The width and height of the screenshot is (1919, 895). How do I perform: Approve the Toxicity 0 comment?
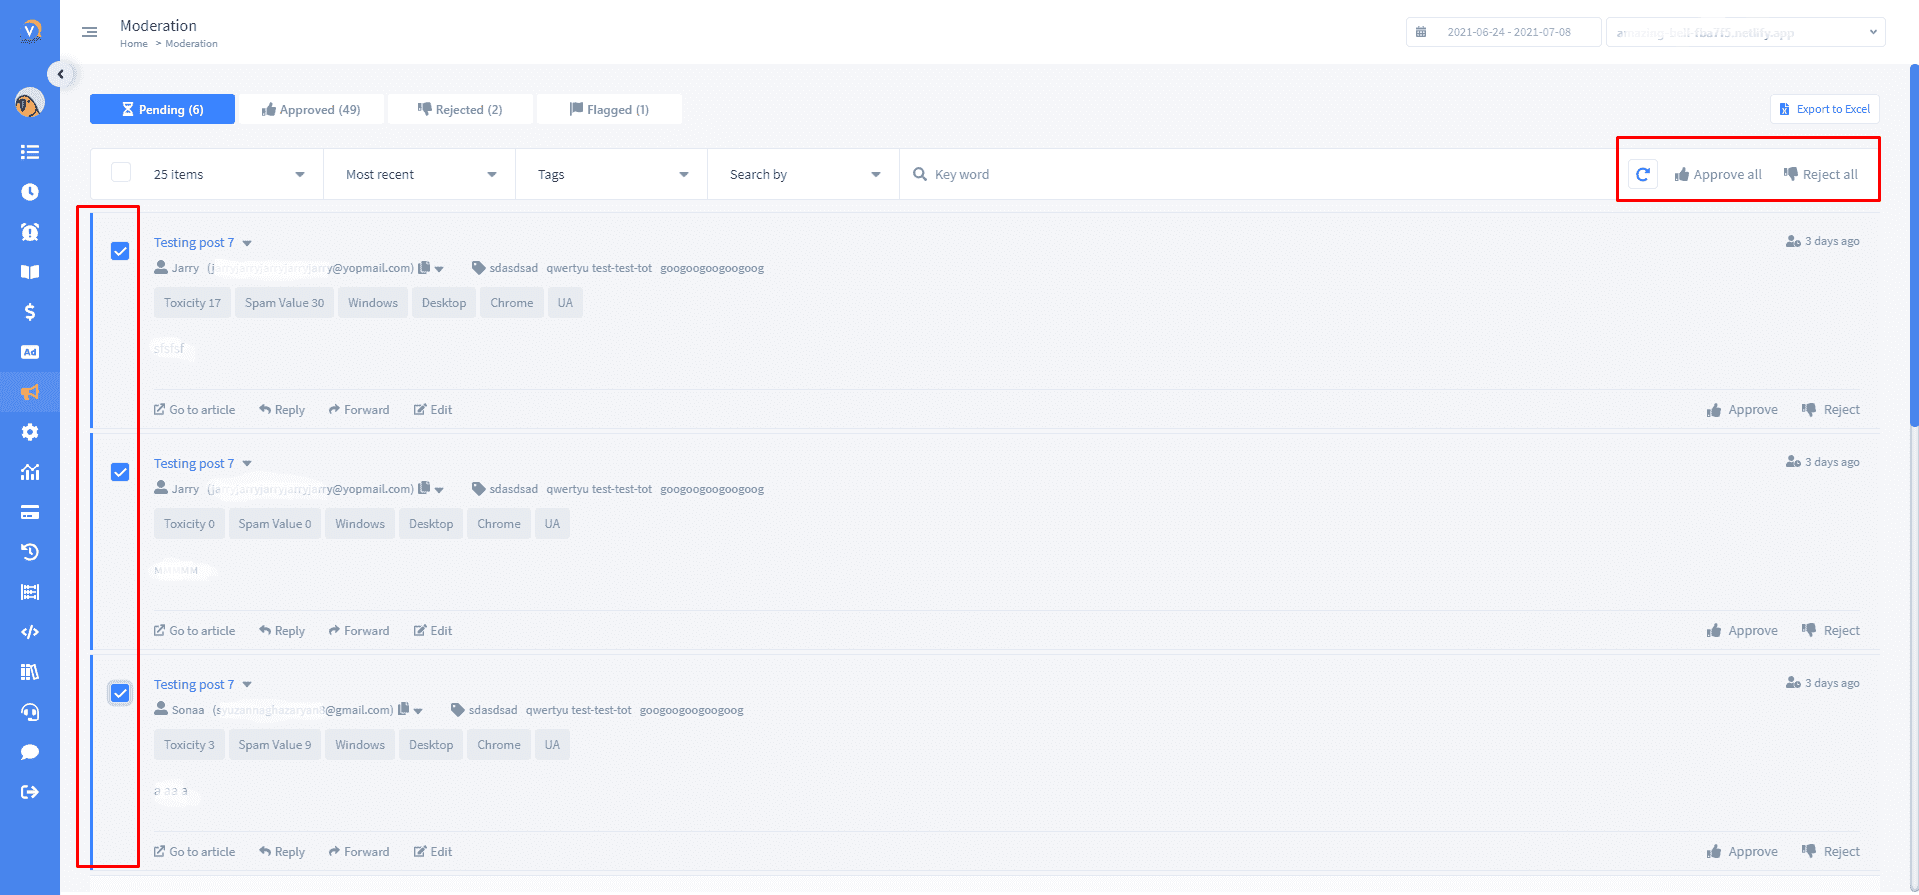(1742, 631)
